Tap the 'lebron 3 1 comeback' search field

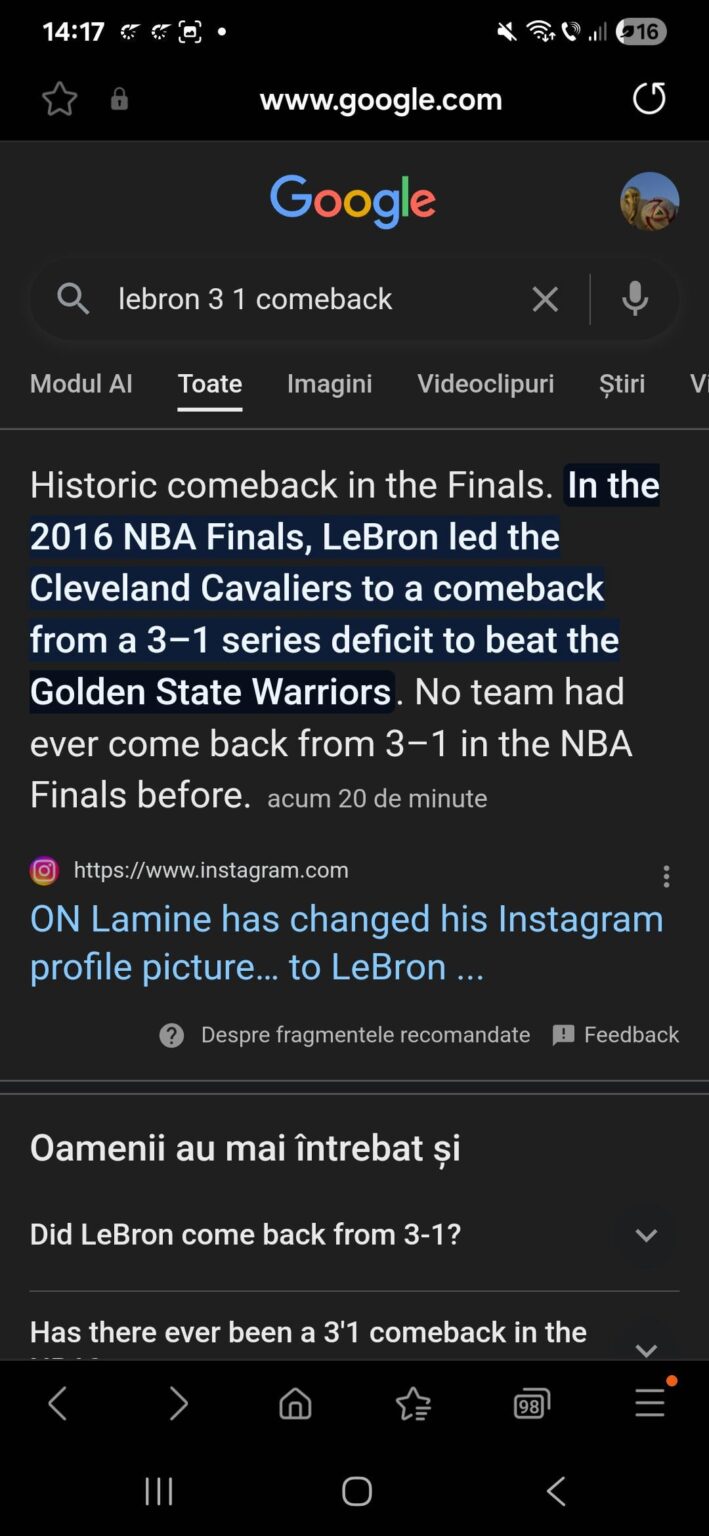300,298
